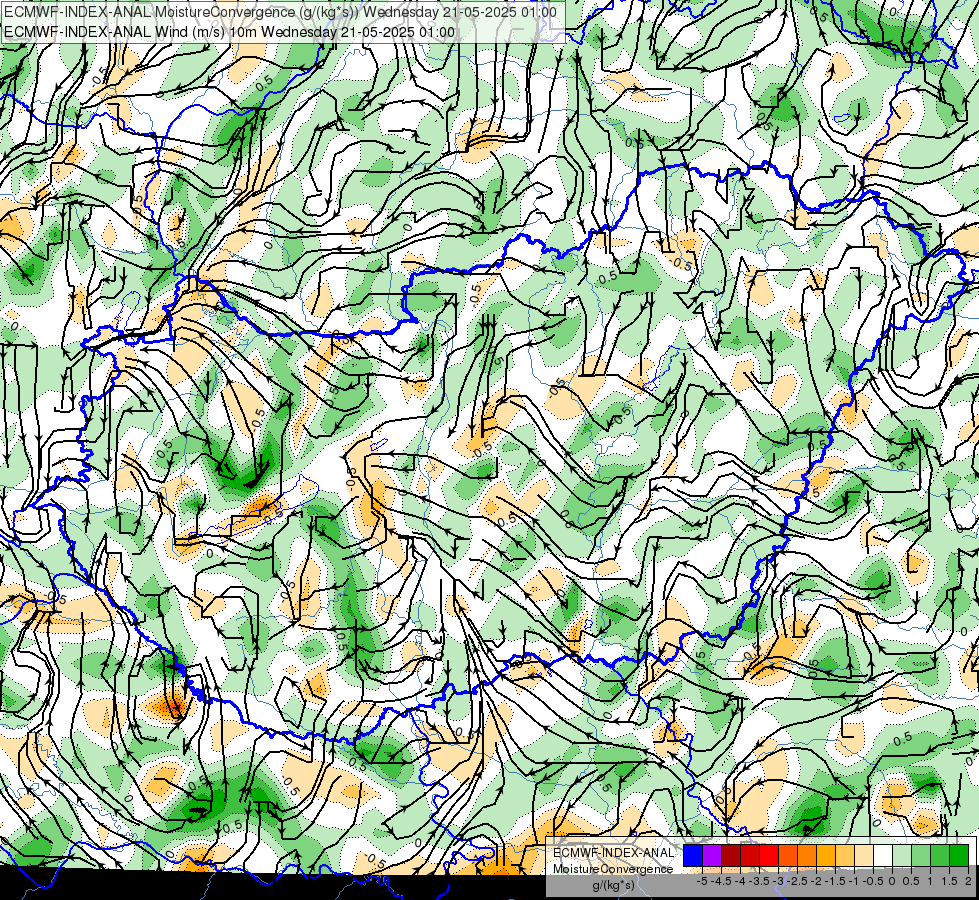
Task: Click the -1.5 legend tick label
Action: (x=835, y=881)
